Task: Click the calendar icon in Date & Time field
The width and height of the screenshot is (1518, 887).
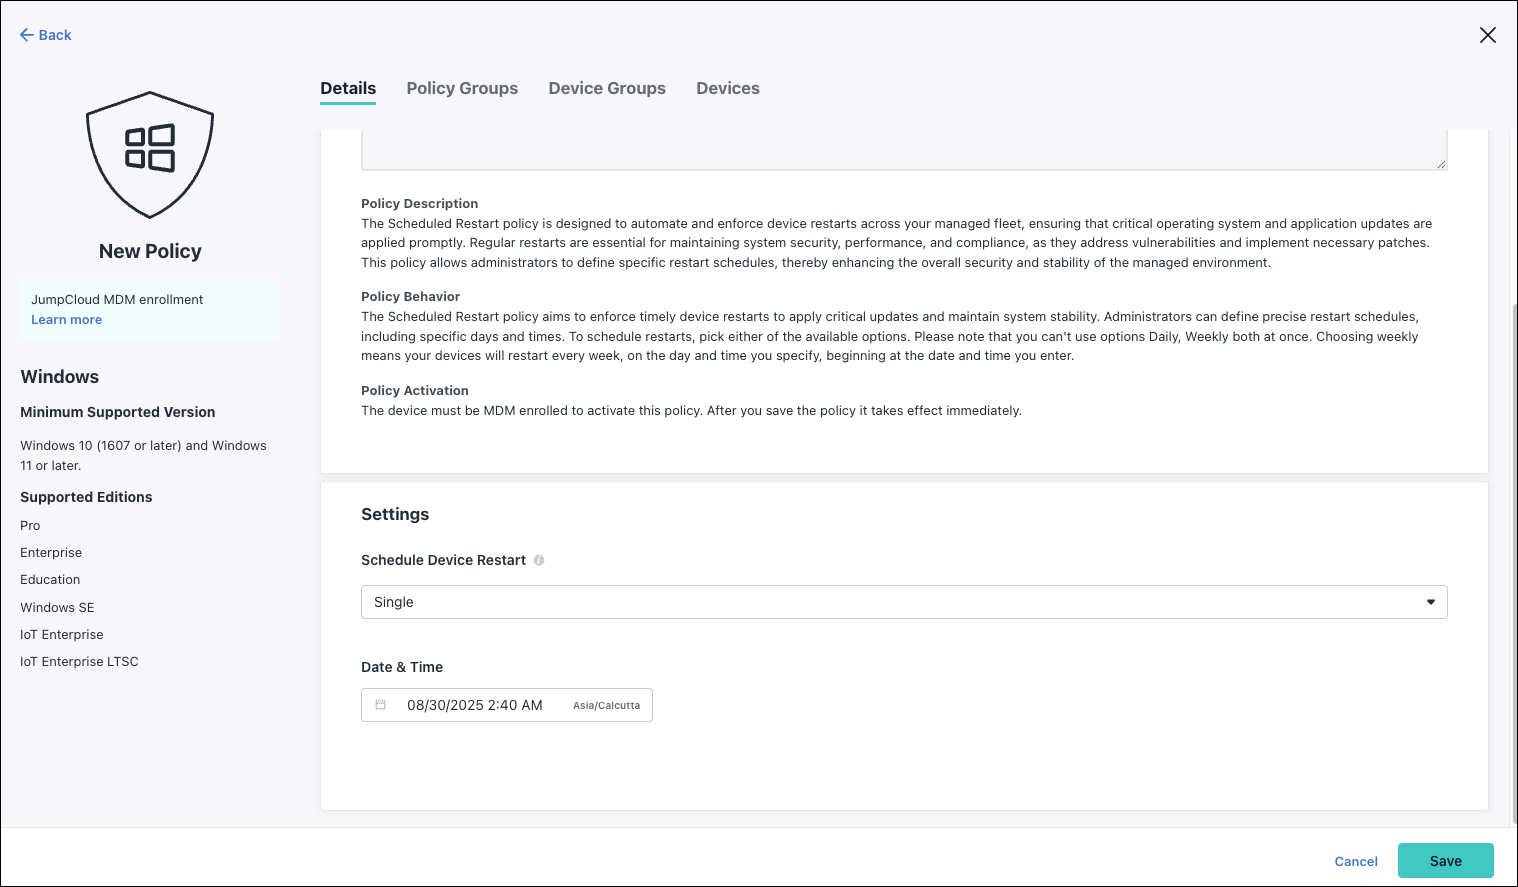Action: [381, 704]
